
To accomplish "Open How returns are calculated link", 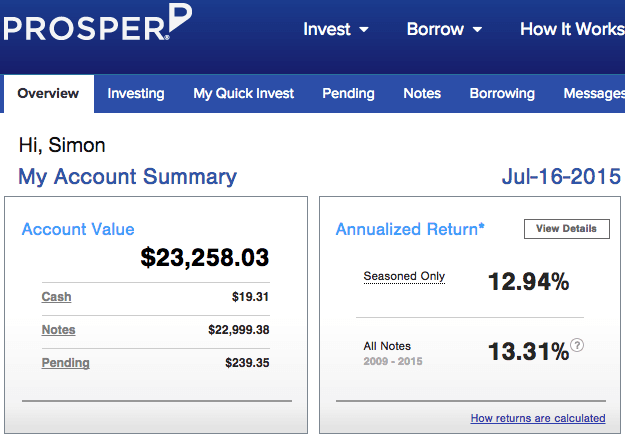I will click(538, 418).
